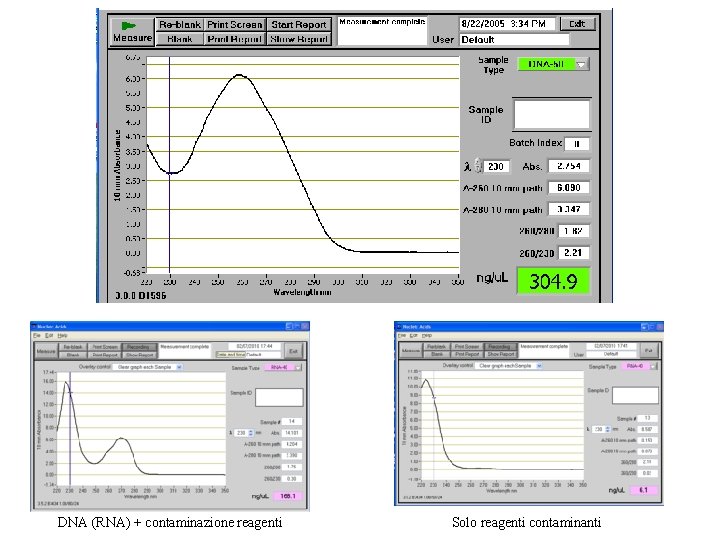Screen dimensions: 720x540
Task: Open Help menu in 6.1 ng/uL window
Action: pyautogui.click(x=427, y=336)
